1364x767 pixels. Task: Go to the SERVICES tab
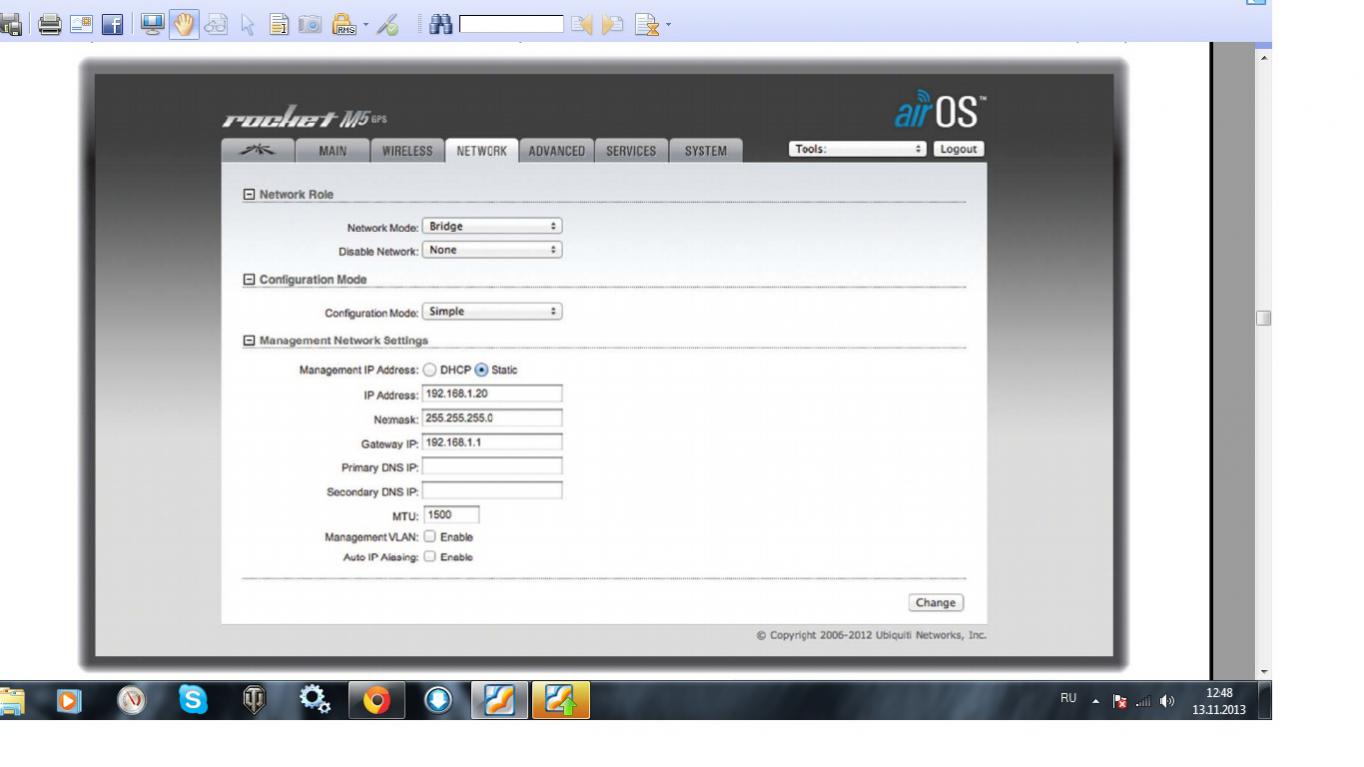pyautogui.click(x=631, y=151)
